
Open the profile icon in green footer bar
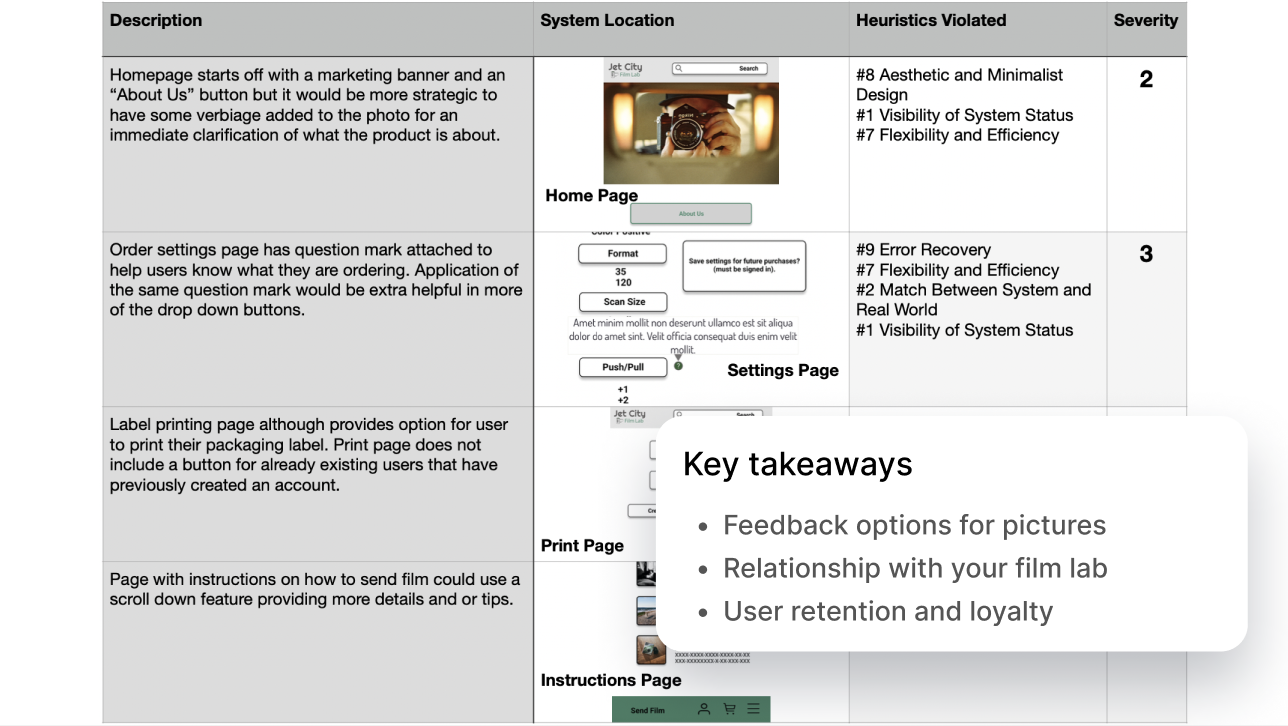click(x=704, y=709)
